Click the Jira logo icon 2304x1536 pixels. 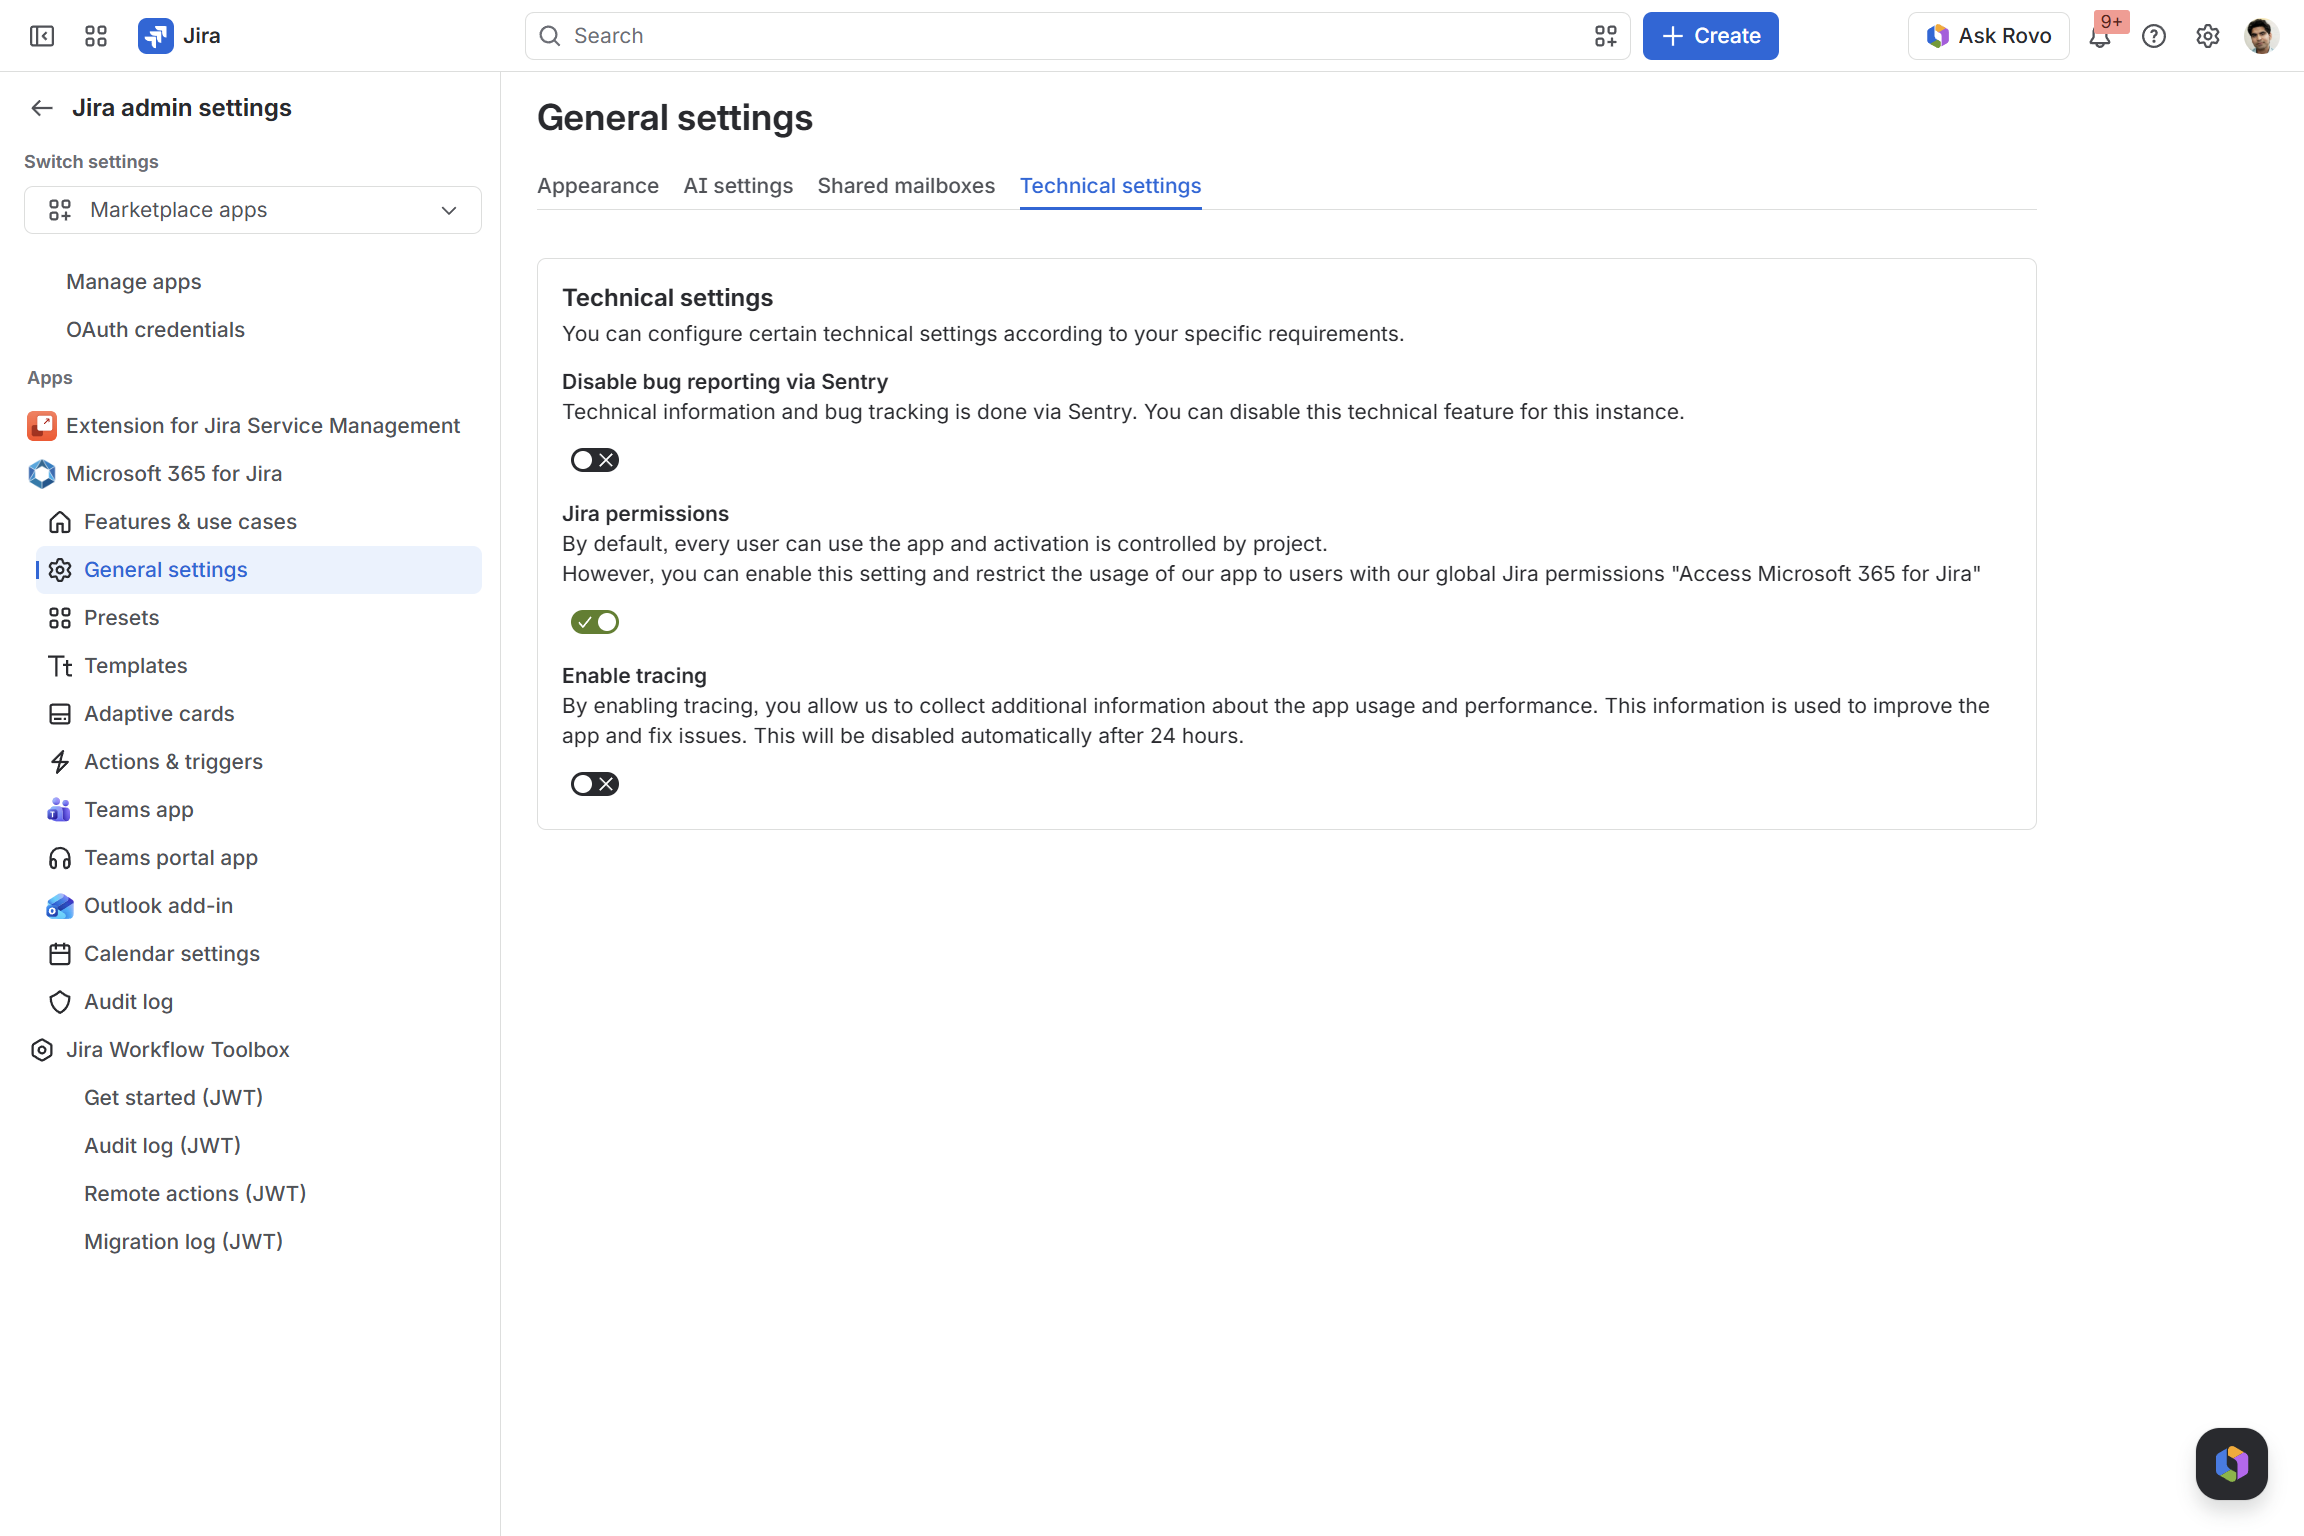click(156, 36)
